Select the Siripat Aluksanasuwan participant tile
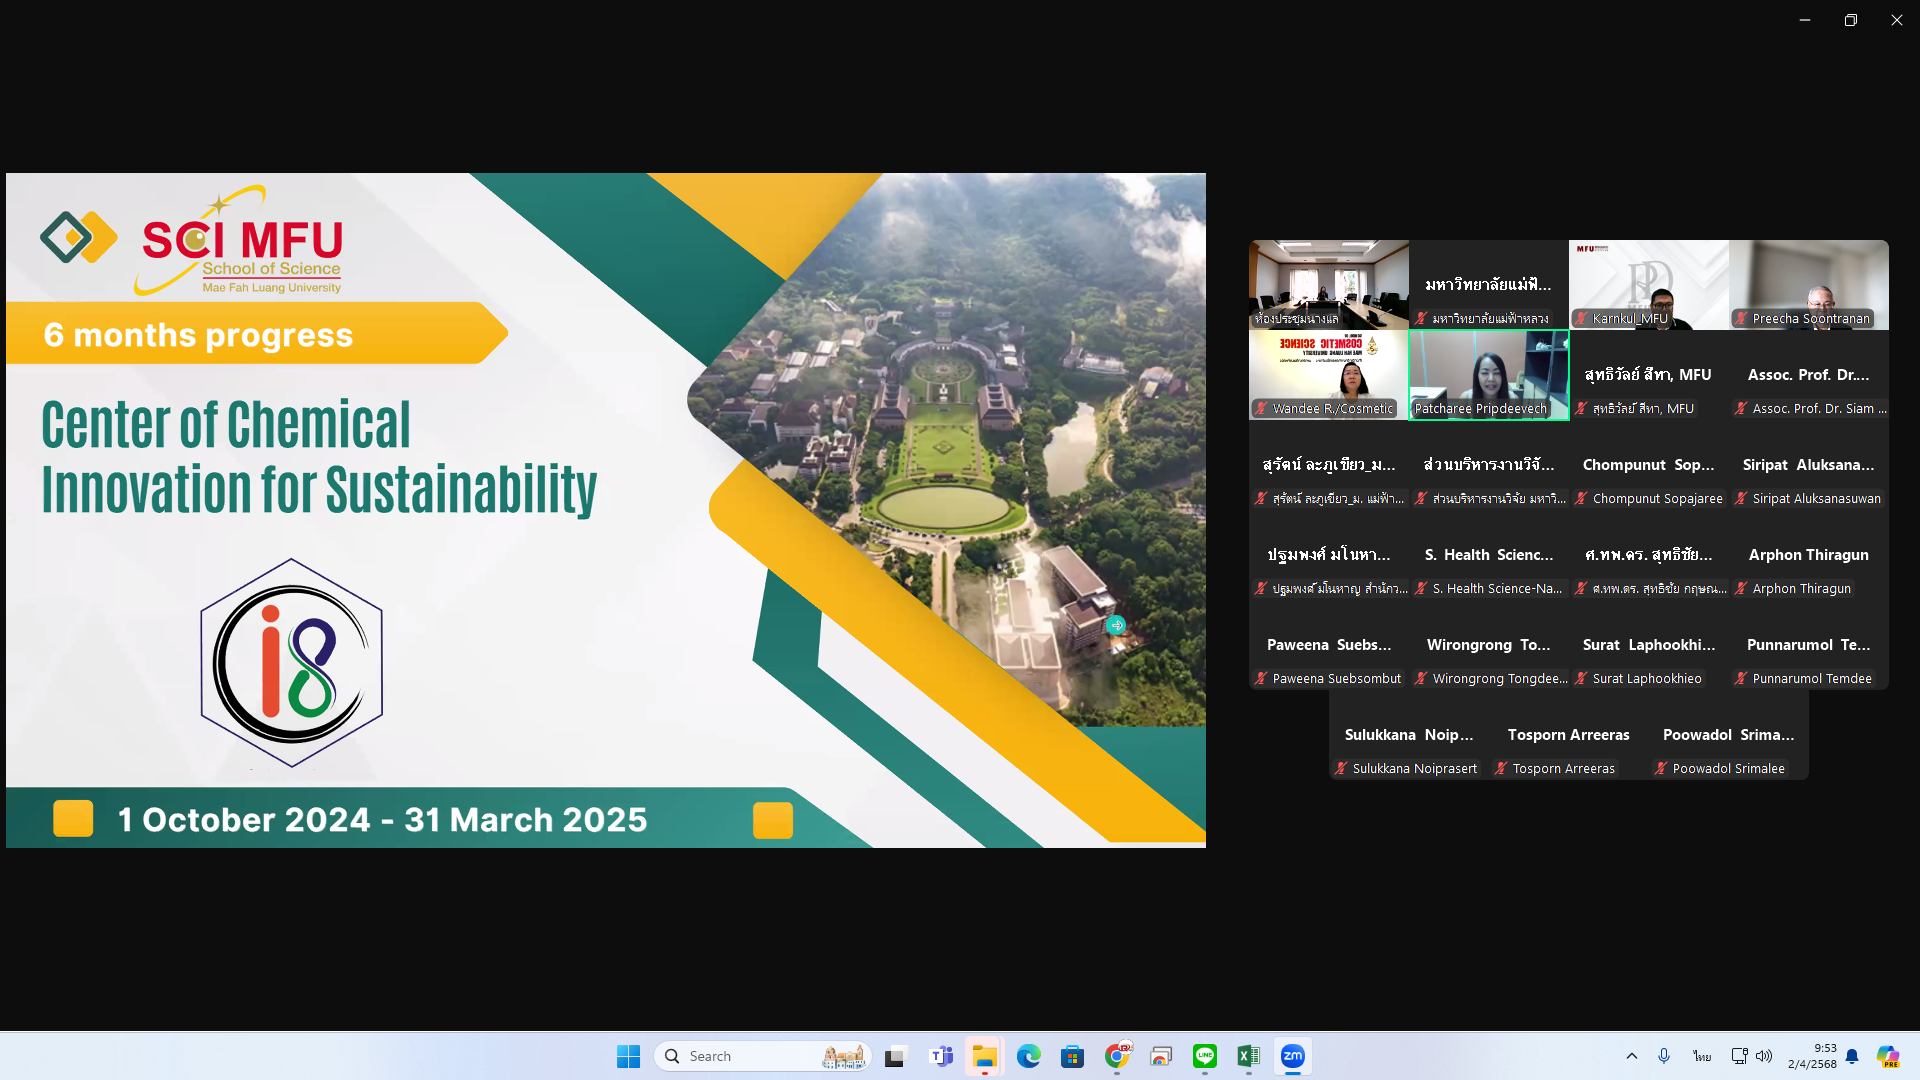Screen dimensions: 1920x1080 [x=1809, y=465]
